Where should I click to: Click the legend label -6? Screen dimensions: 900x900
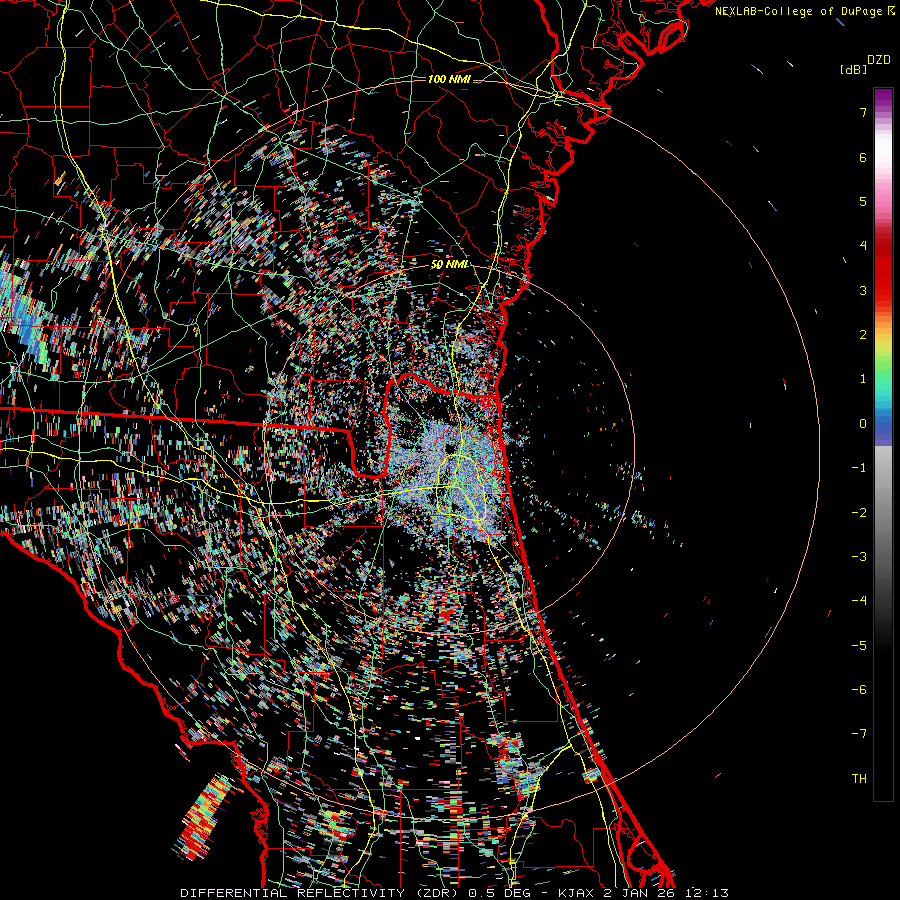[859, 689]
